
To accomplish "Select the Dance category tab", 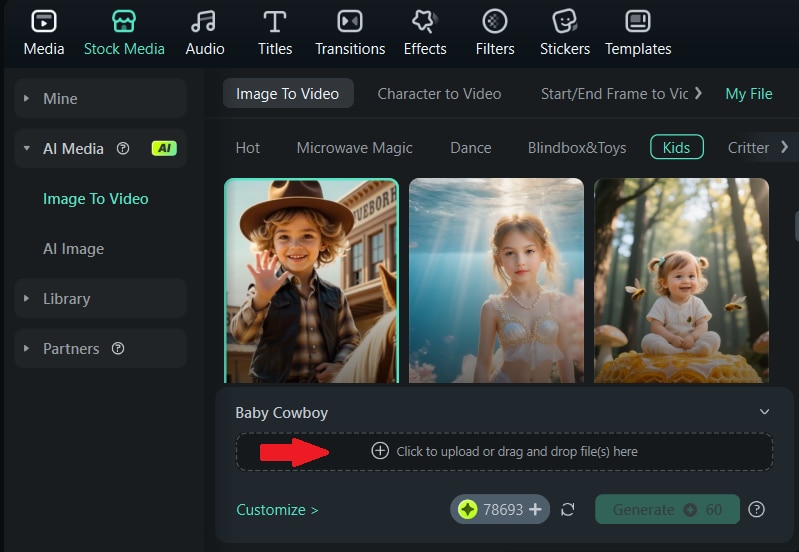I will pyautogui.click(x=471, y=148).
